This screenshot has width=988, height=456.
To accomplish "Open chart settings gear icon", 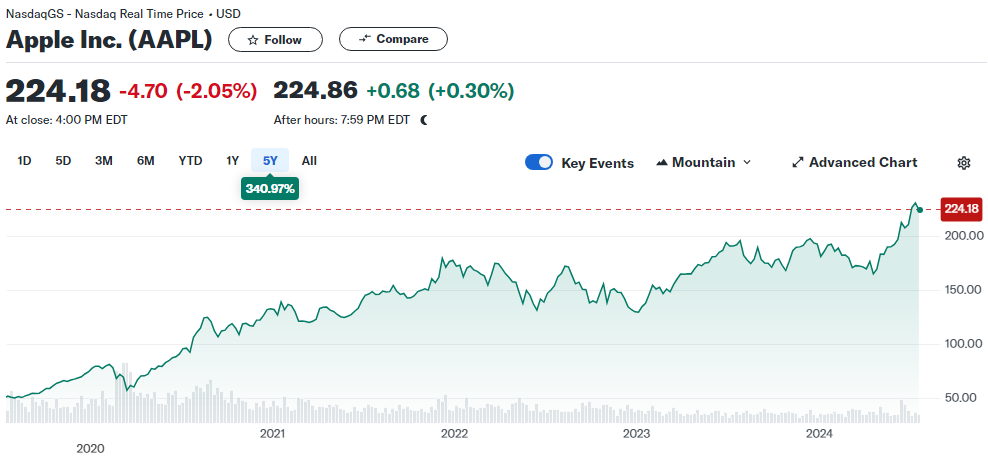I will 964,163.
